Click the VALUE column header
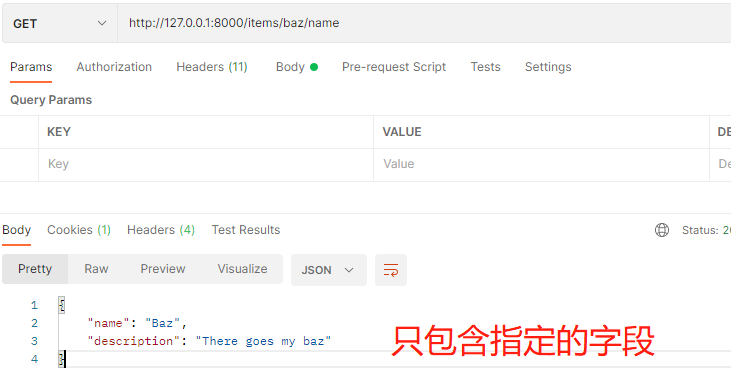 click(x=402, y=132)
